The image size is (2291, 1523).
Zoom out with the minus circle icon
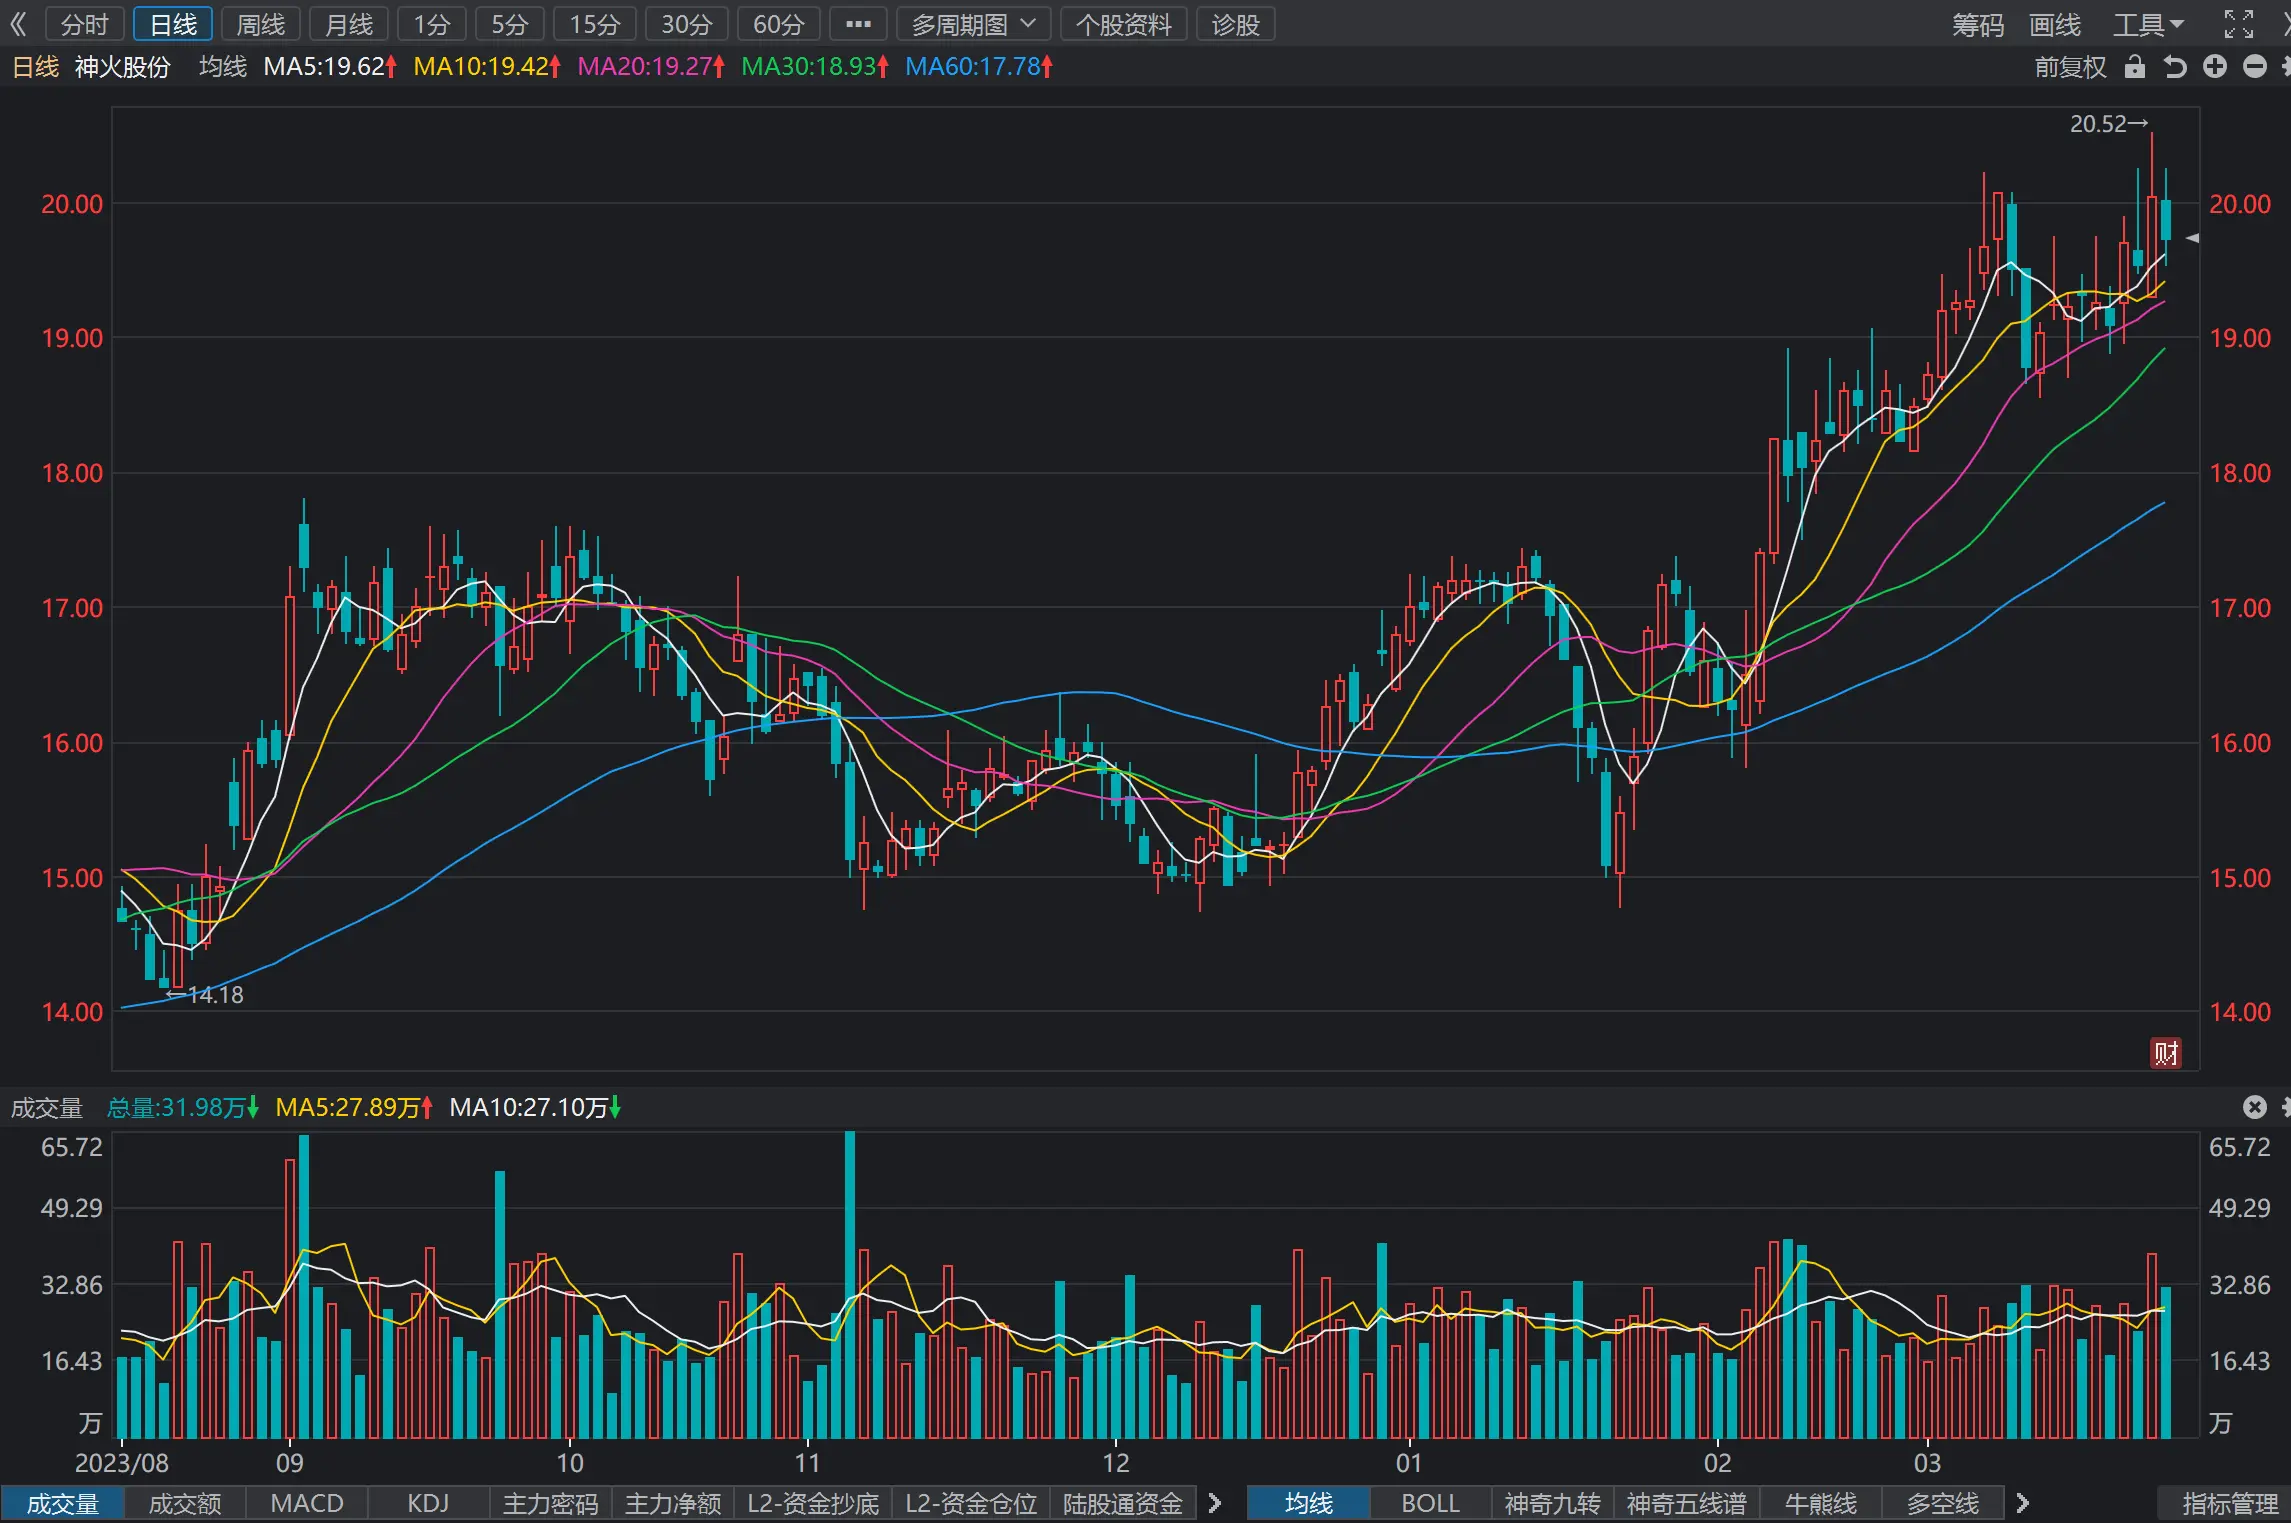2255,67
